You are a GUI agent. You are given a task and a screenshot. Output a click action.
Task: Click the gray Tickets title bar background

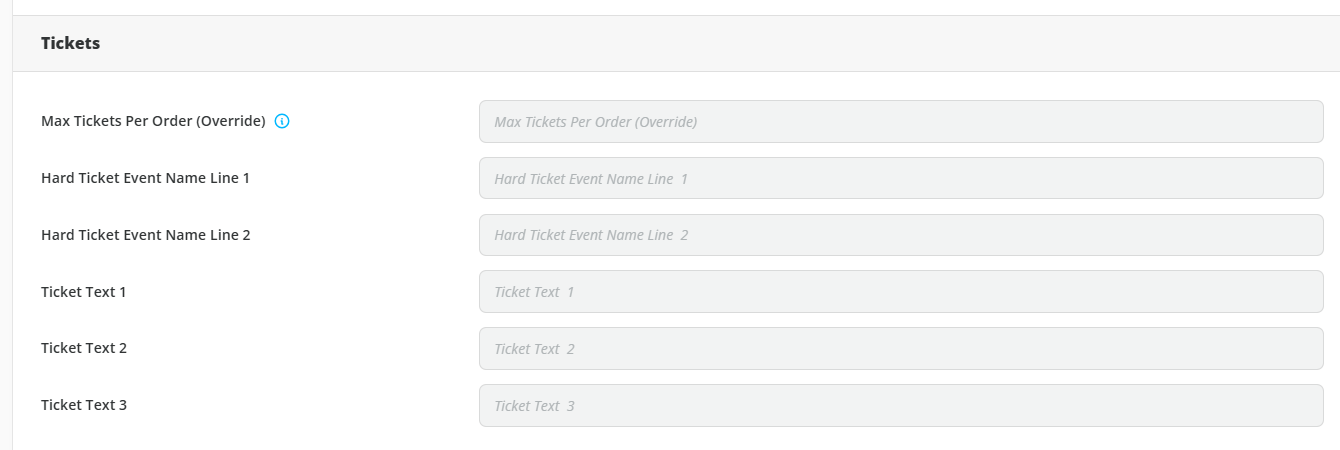676,43
